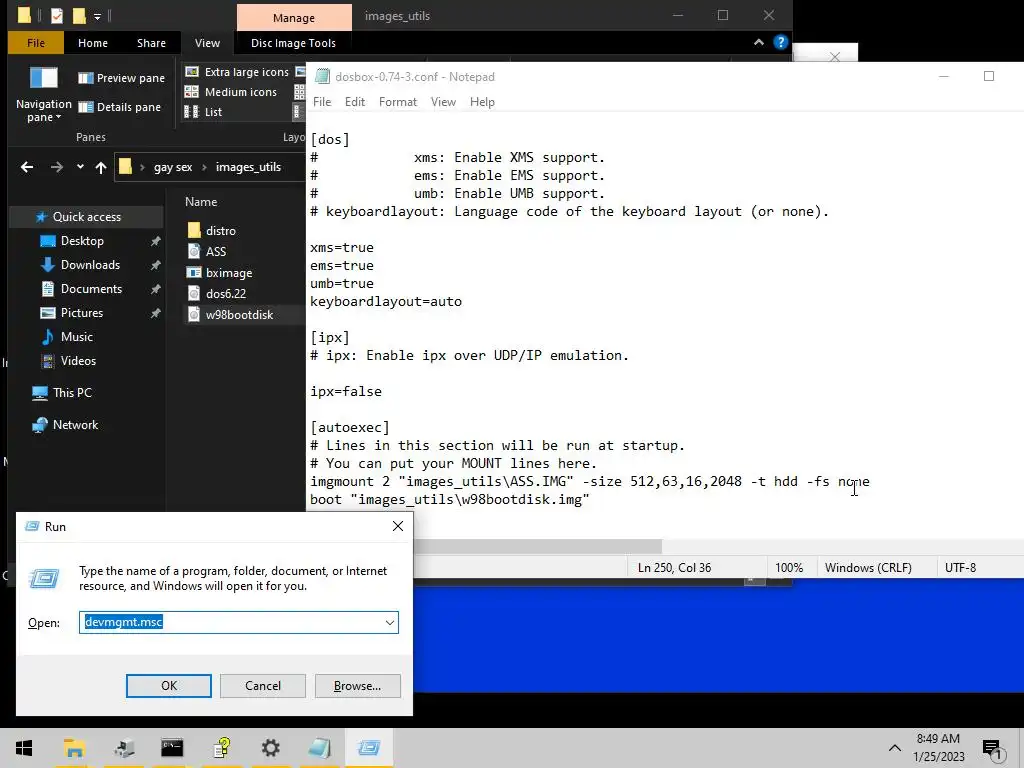Select Extra large icons layout

(236, 72)
